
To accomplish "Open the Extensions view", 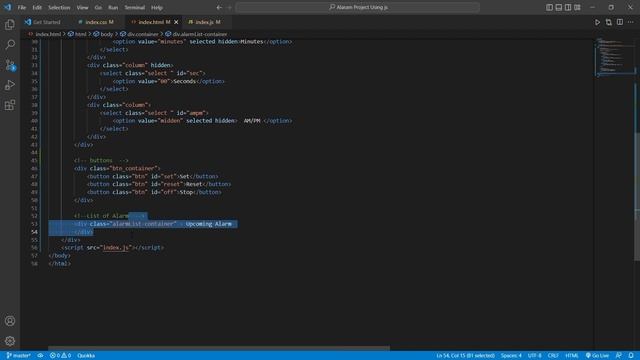I will click(x=10, y=105).
